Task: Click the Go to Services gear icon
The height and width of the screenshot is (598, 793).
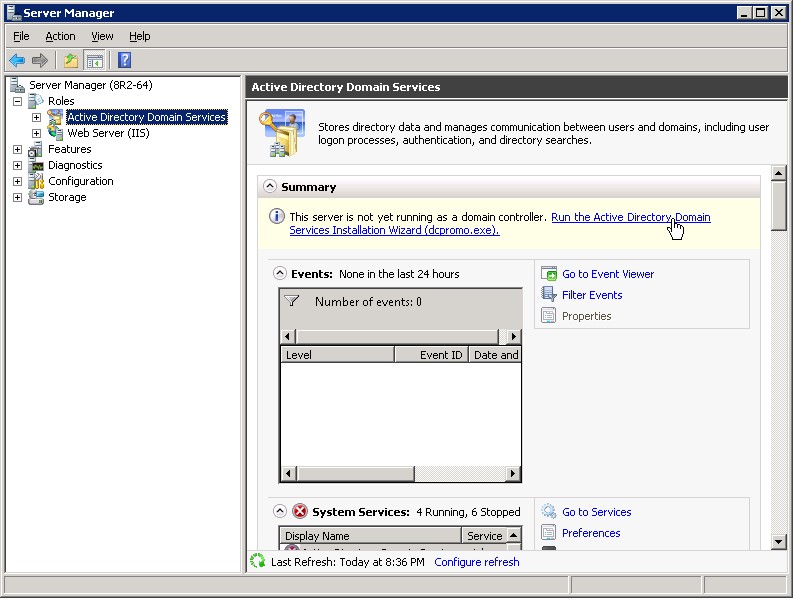Action: (549, 512)
